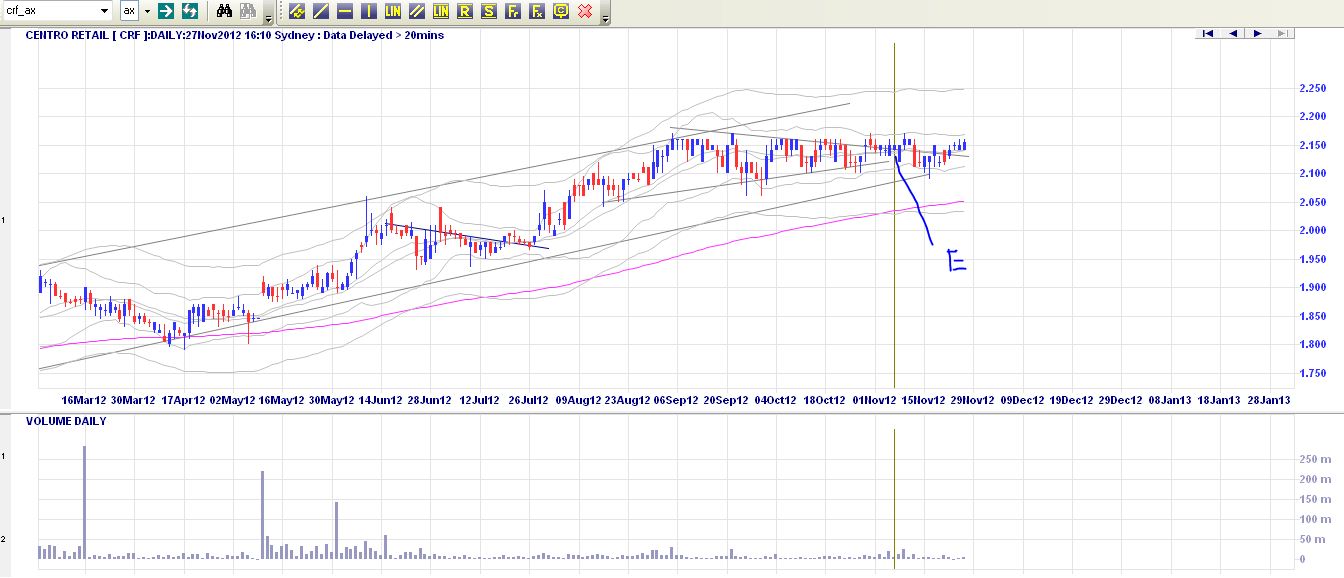Screen dimensions: 1344x578
Task: Open search toolbar overflow options arrow
Action: (x=268, y=17)
